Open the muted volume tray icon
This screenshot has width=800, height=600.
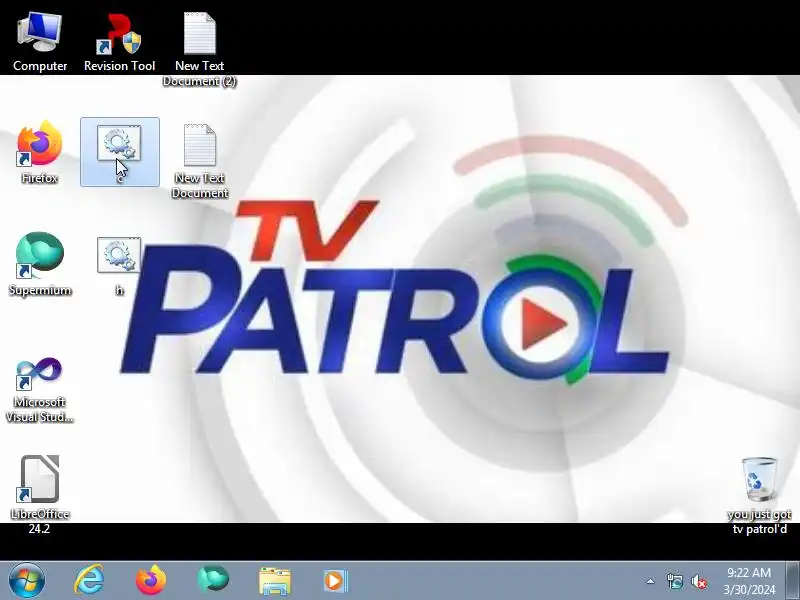coord(698,581)
